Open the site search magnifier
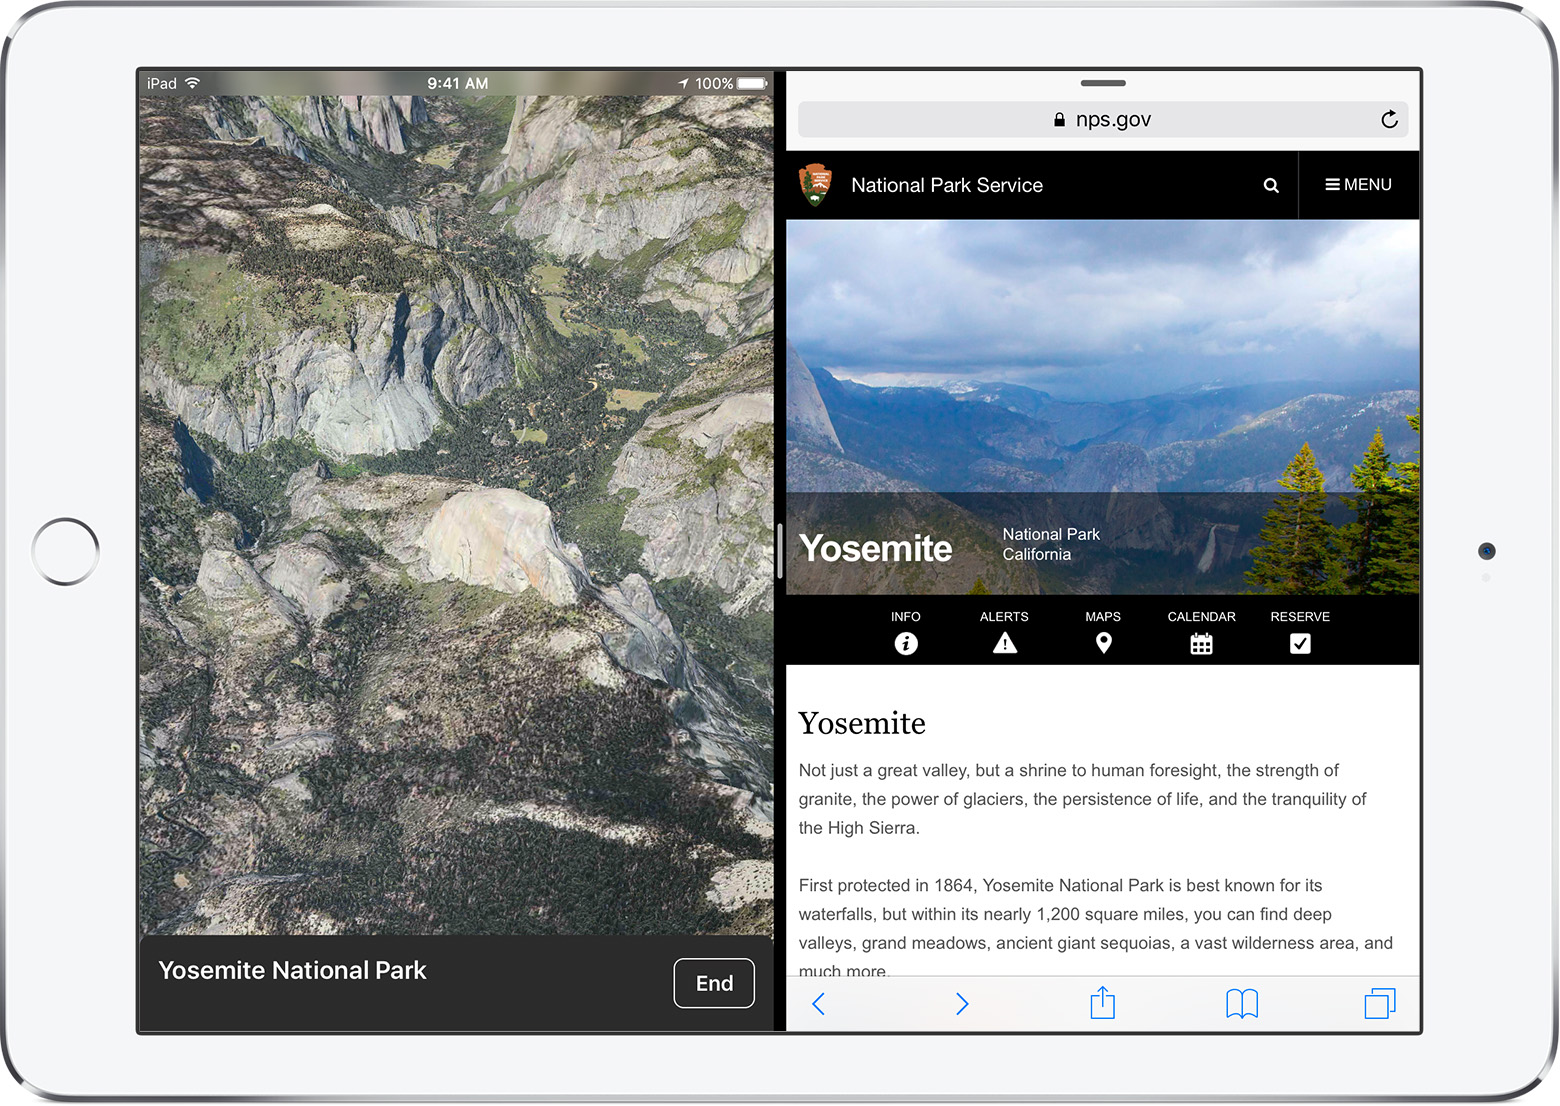 [x=1271, y=185]
